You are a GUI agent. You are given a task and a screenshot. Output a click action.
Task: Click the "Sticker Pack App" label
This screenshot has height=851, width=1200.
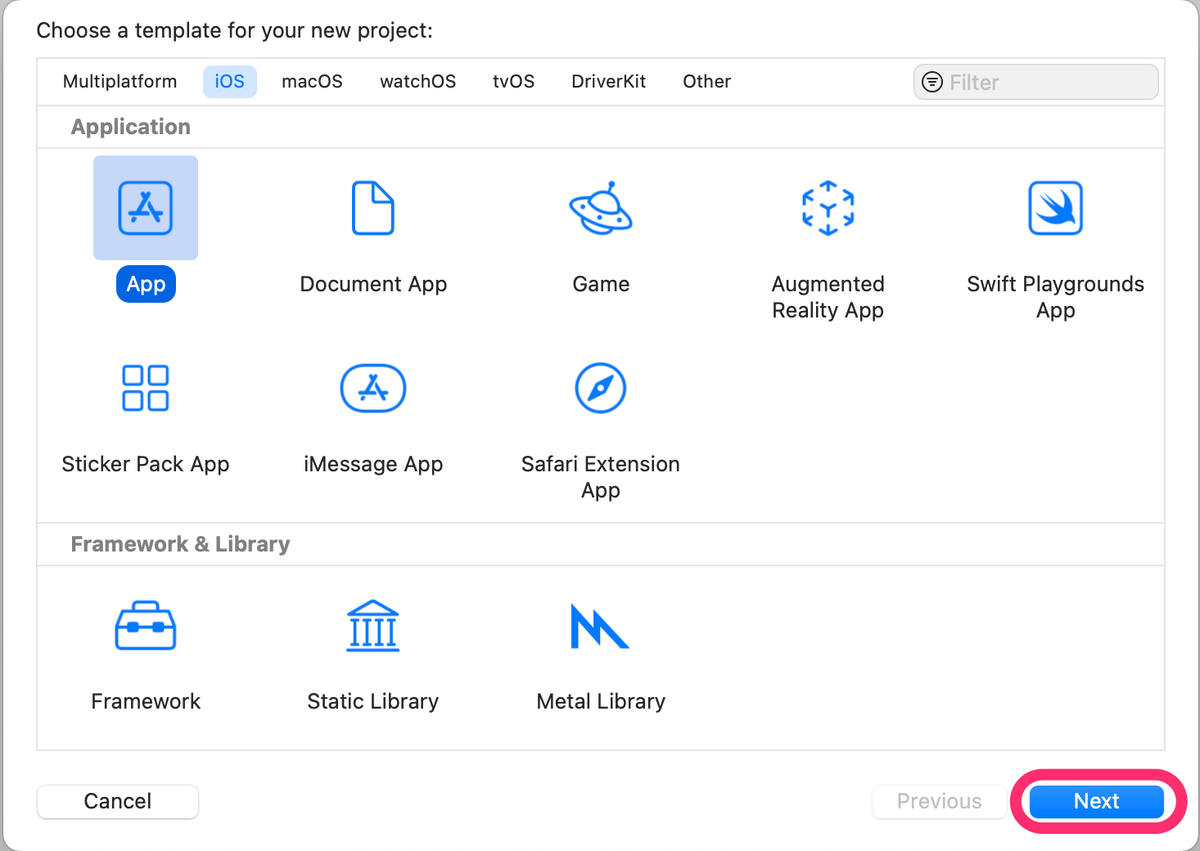click(x=145, y=464)
